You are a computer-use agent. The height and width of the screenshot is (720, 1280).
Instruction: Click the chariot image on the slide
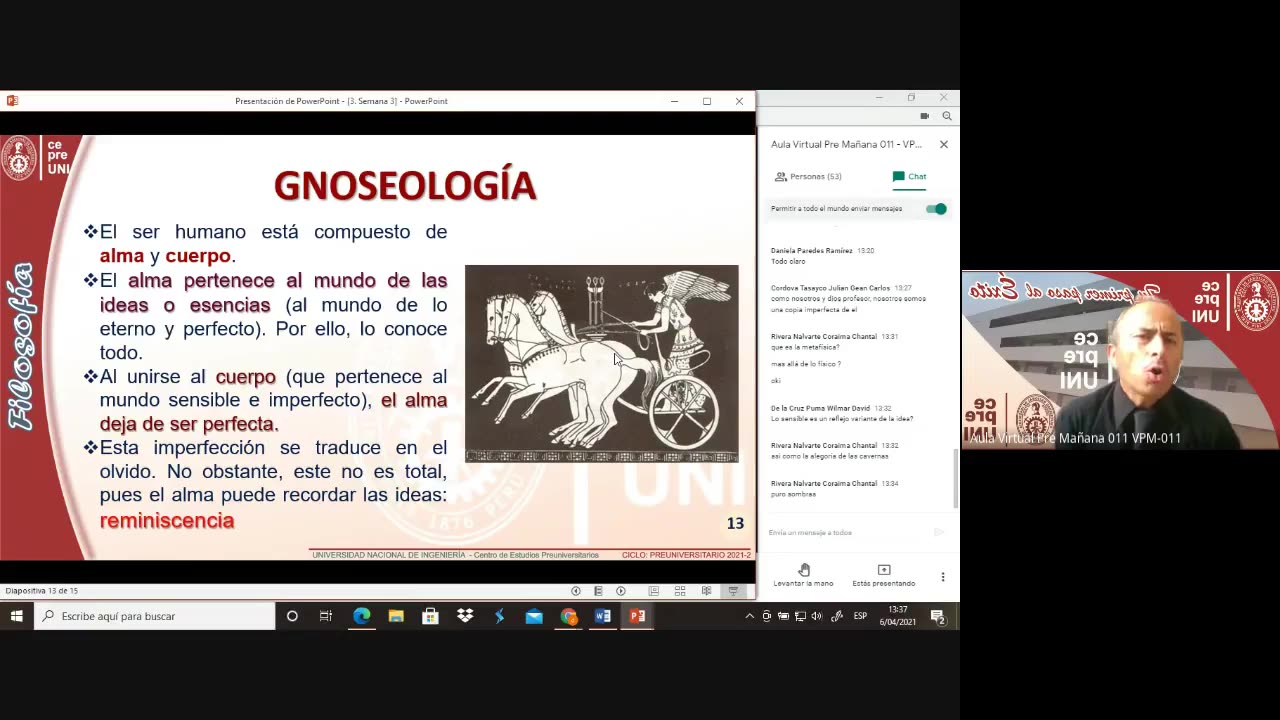coord(602,364)
